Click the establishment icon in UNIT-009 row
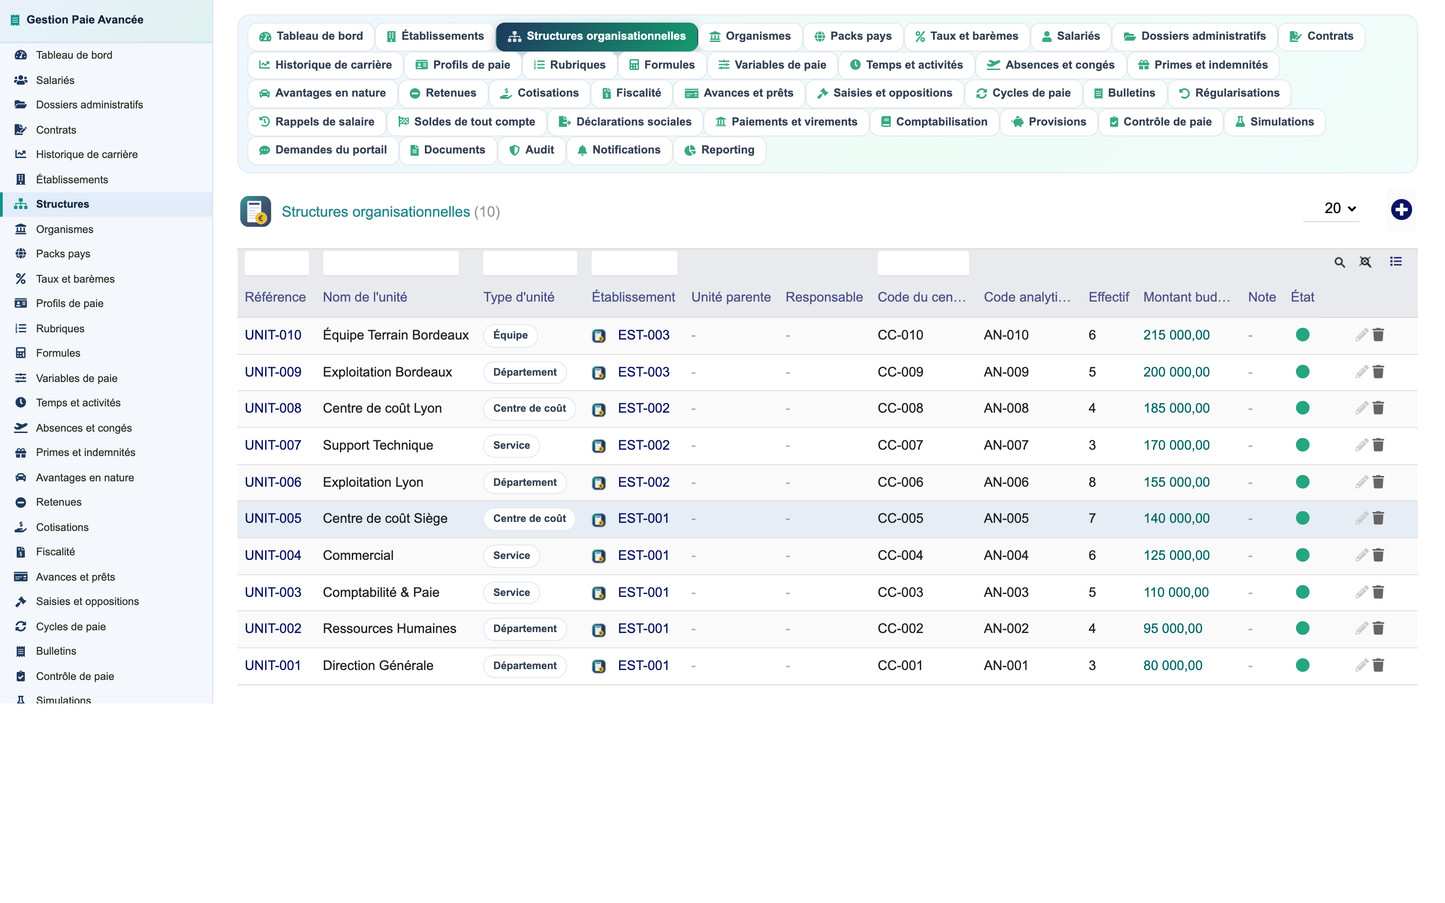Screen dimensions: 1445x903 [598, 373]
